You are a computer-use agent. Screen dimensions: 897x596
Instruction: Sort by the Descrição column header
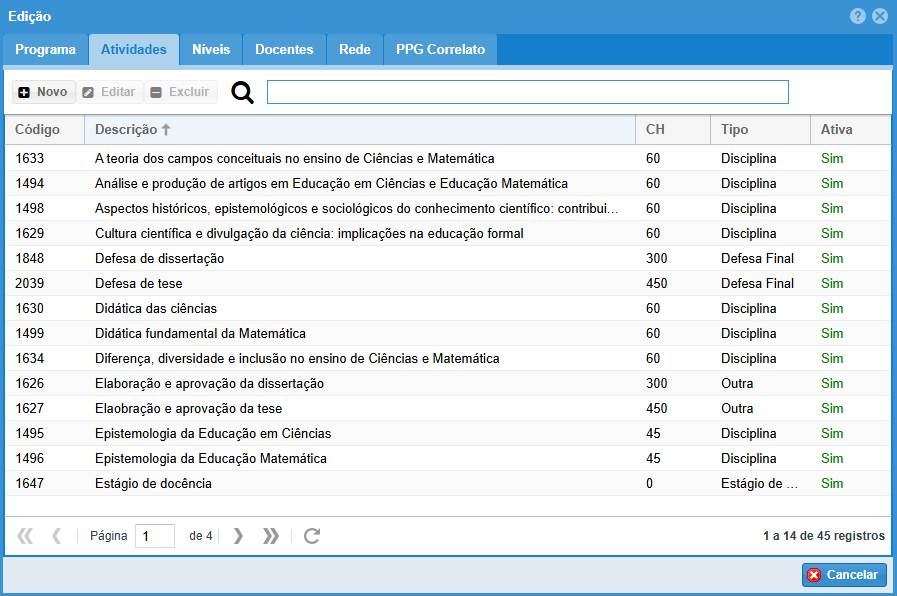point(125,129)
